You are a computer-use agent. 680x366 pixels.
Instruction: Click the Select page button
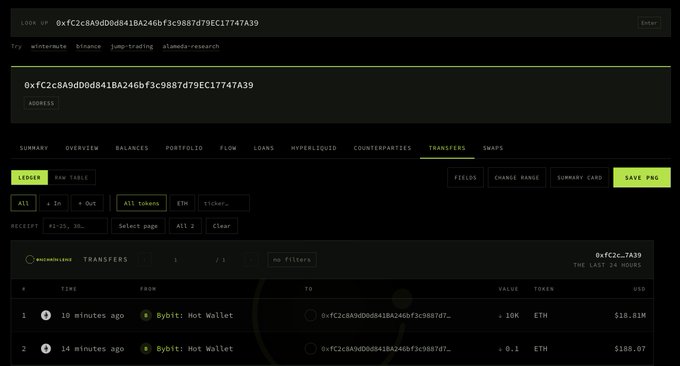point(138,226)
